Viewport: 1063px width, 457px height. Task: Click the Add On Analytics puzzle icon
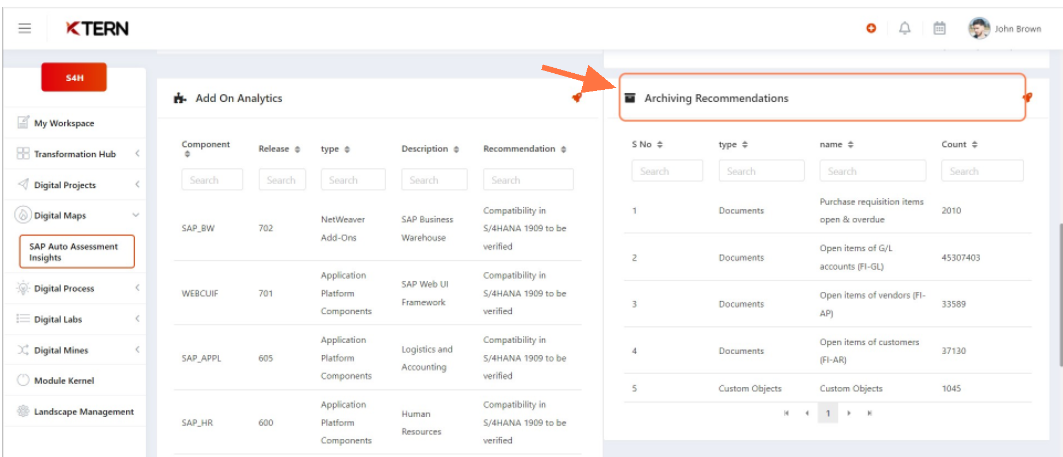(180, 98)
